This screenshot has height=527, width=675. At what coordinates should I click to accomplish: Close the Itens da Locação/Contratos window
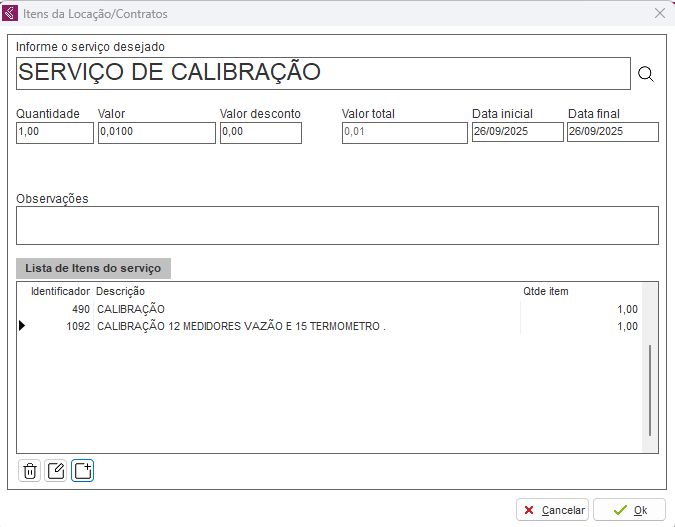tap(659, 14)
